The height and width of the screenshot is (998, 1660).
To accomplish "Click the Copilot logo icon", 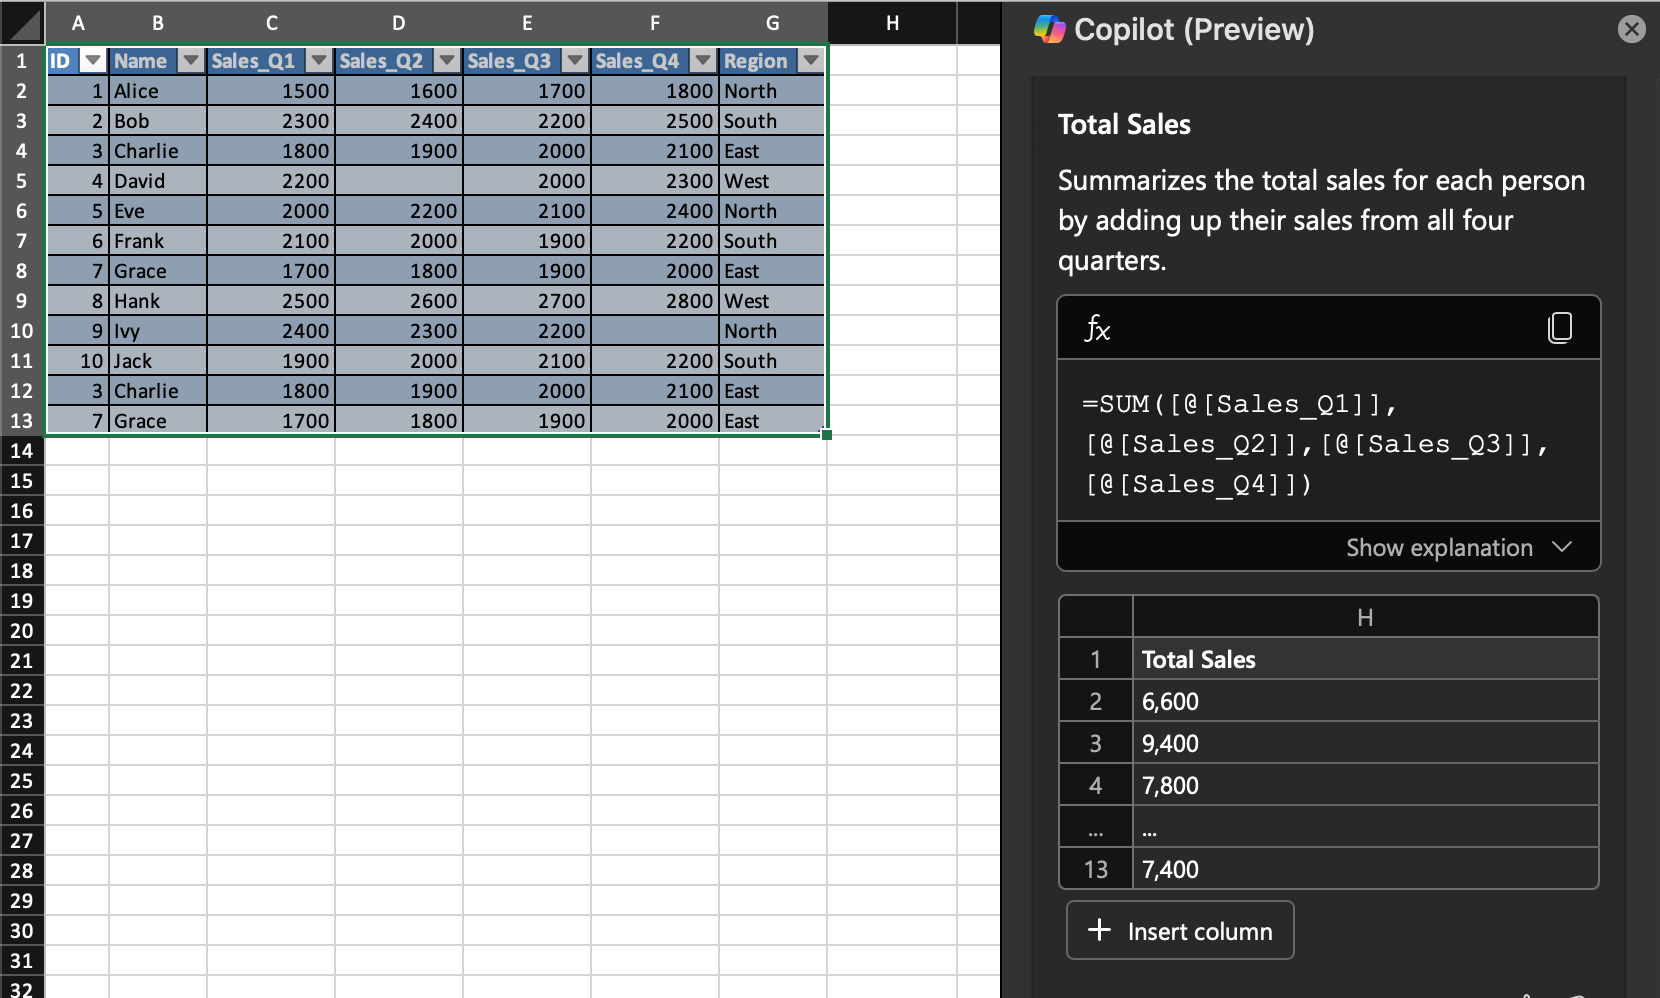I will (1049, 29).
